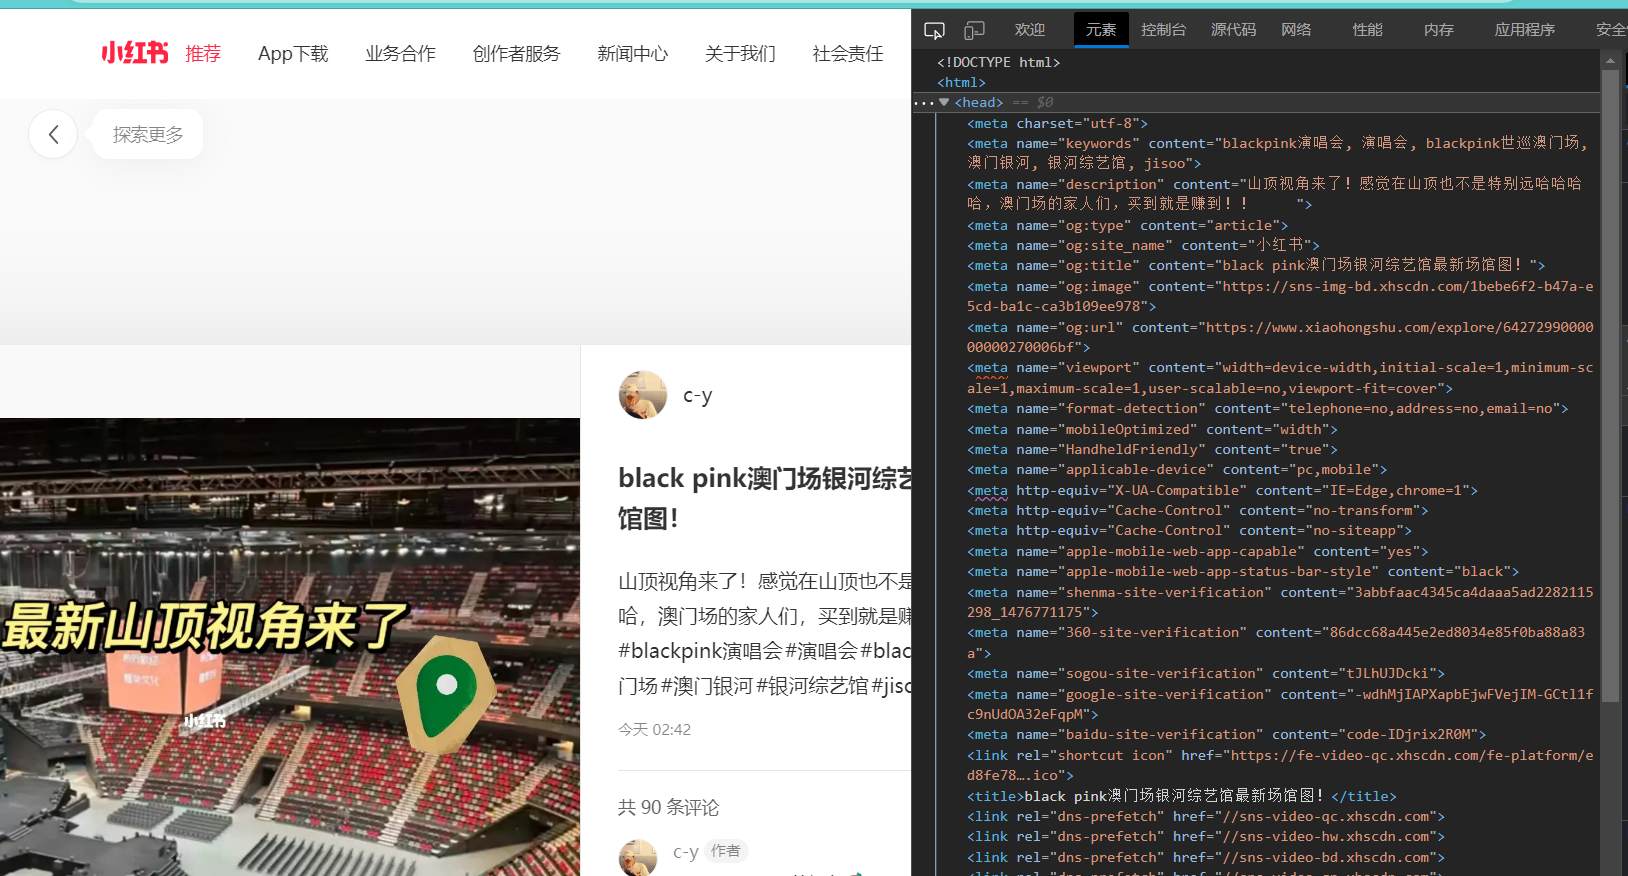
Task: Select the meta viewport node
Action: click(1280, 378)
